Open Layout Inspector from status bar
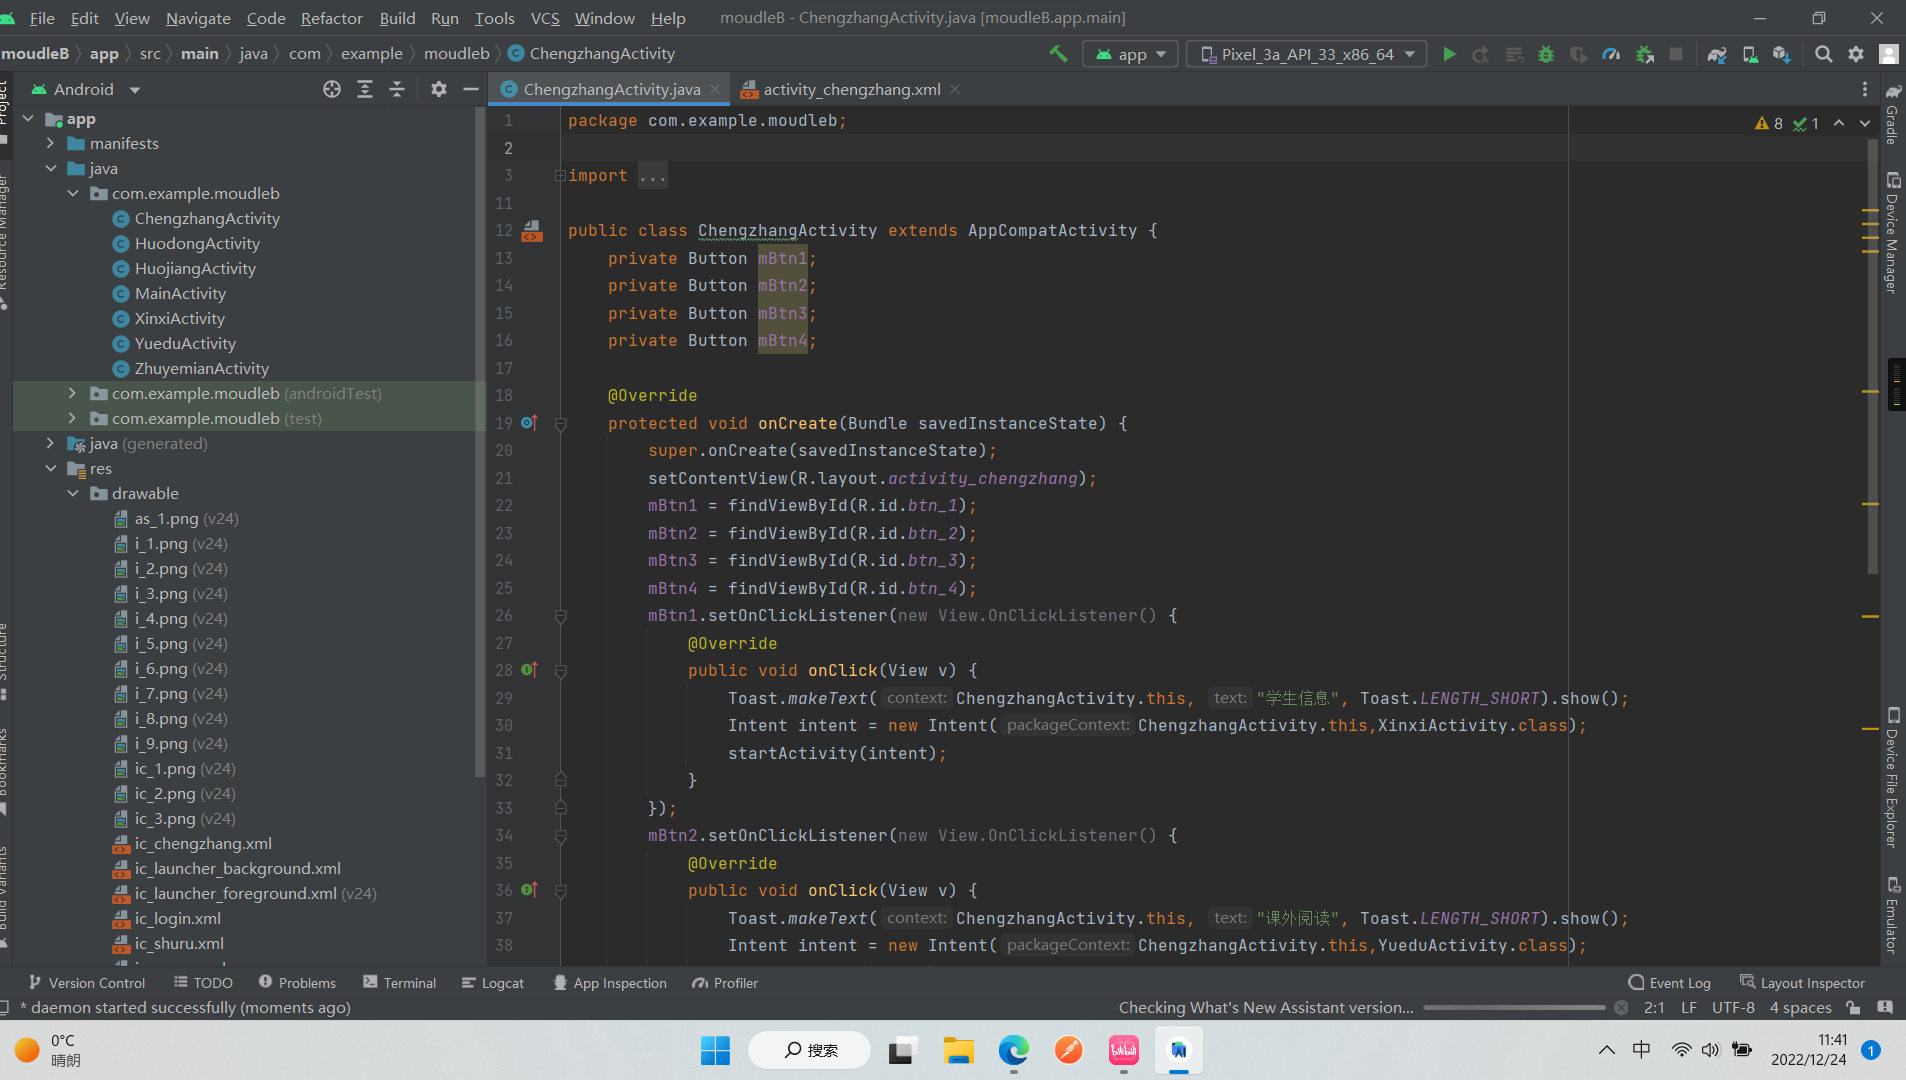The width and height of the screenshot is (1906, 1080). [x=1802, y=983]
